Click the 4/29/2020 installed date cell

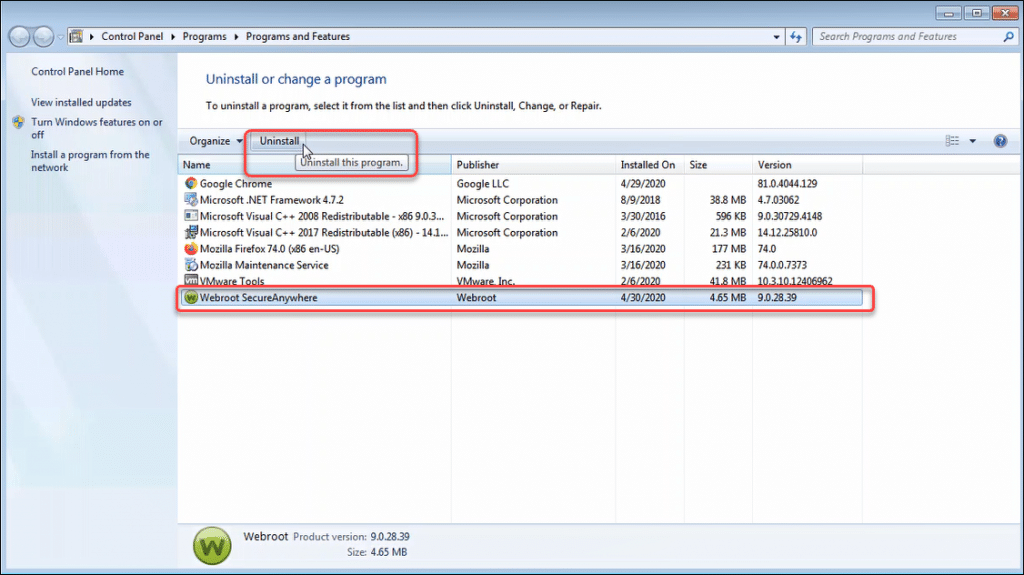[x=643, y=184]
